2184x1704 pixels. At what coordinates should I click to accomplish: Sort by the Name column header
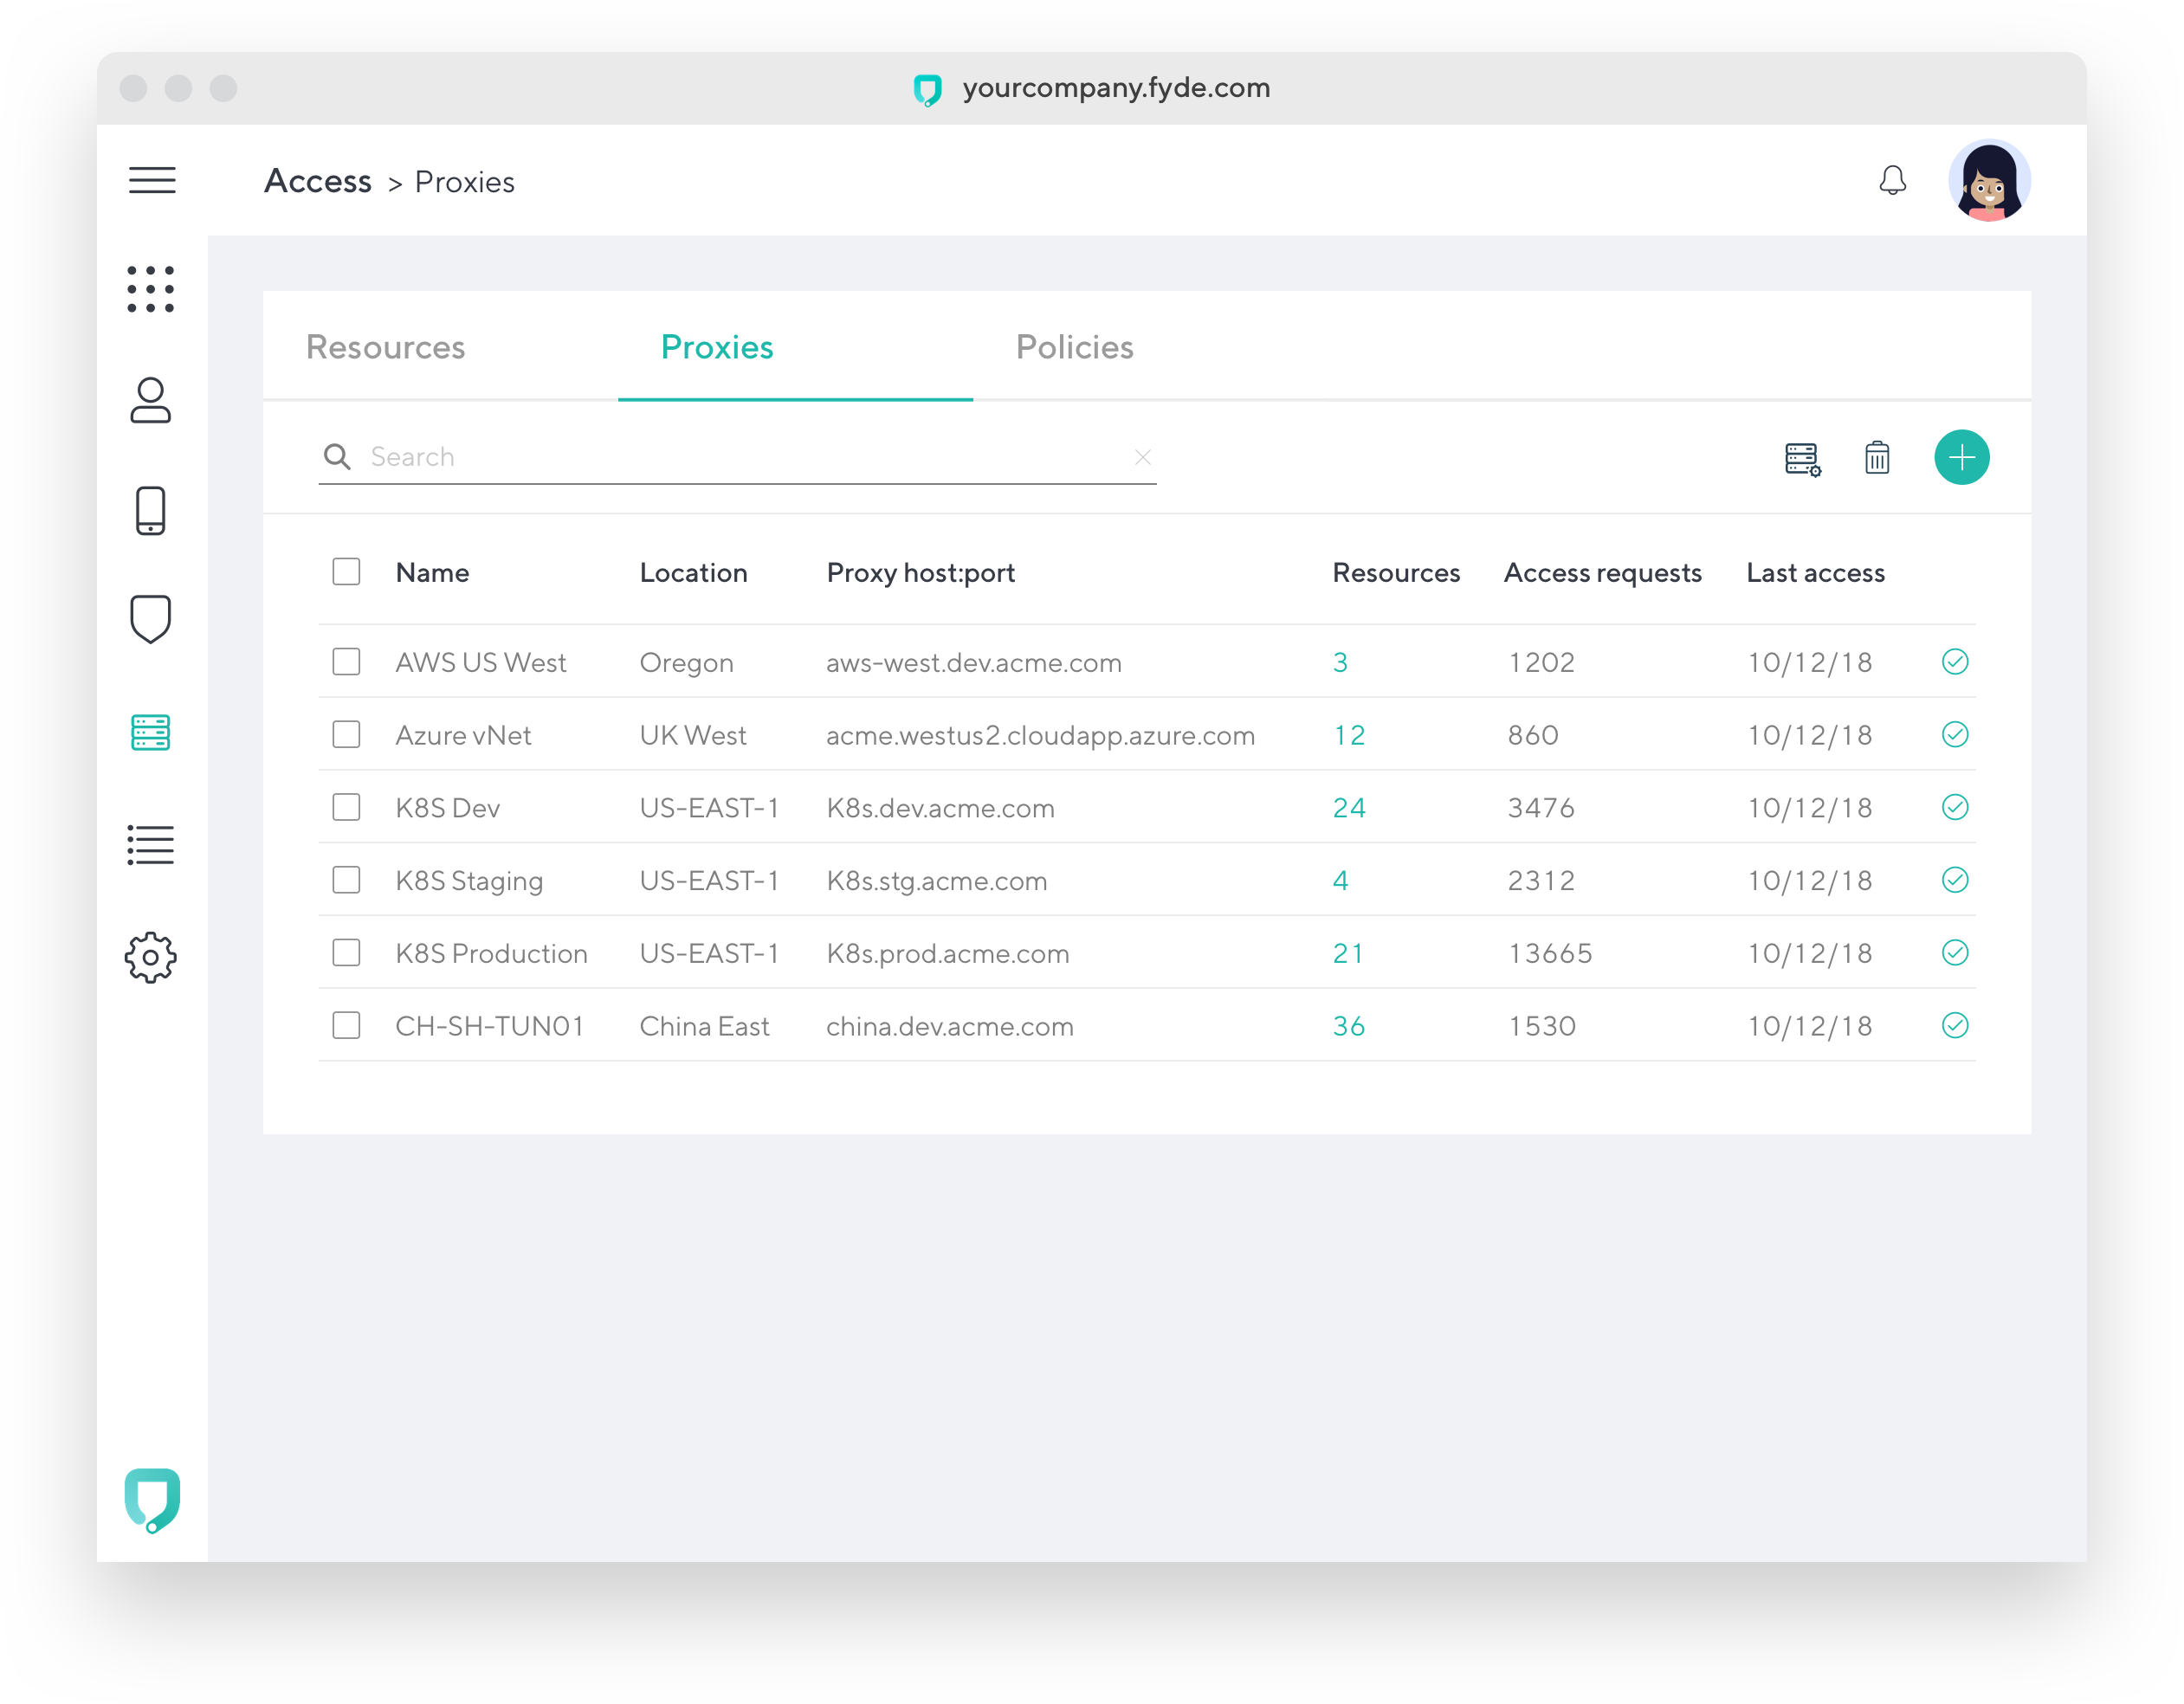click(432, 573)
